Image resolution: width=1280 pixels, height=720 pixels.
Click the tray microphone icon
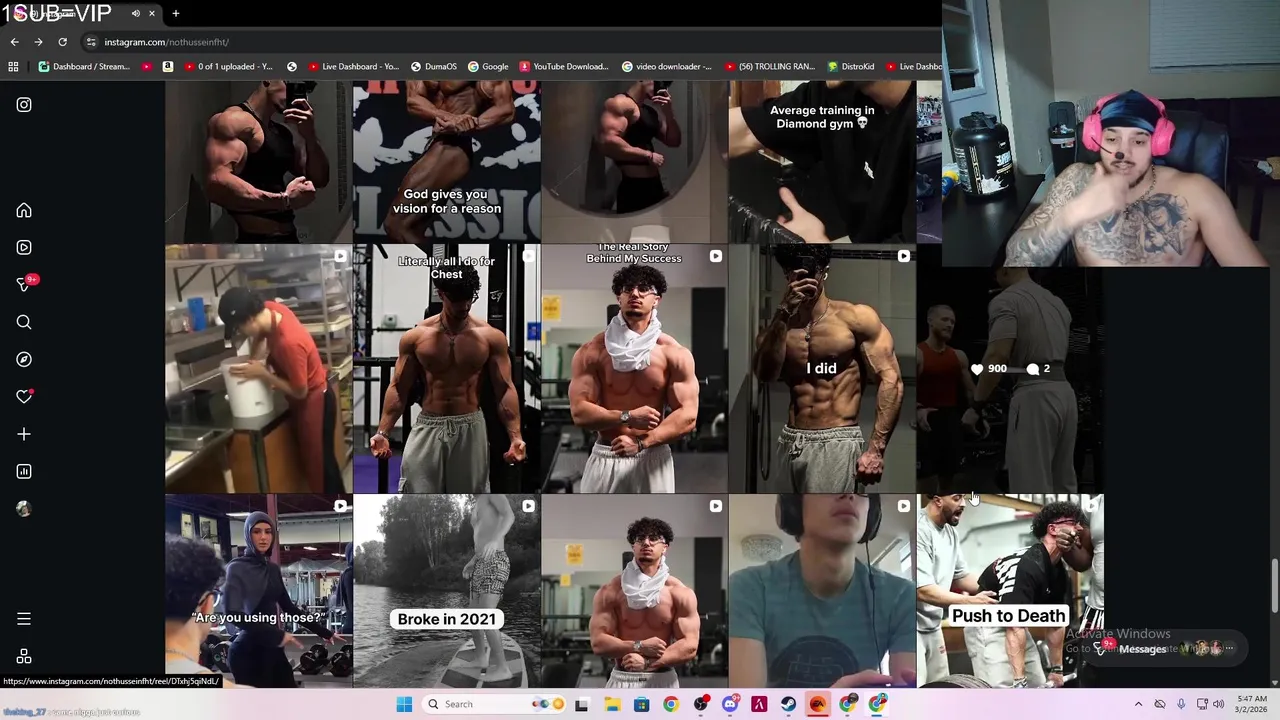click(x=1181, y=704)
